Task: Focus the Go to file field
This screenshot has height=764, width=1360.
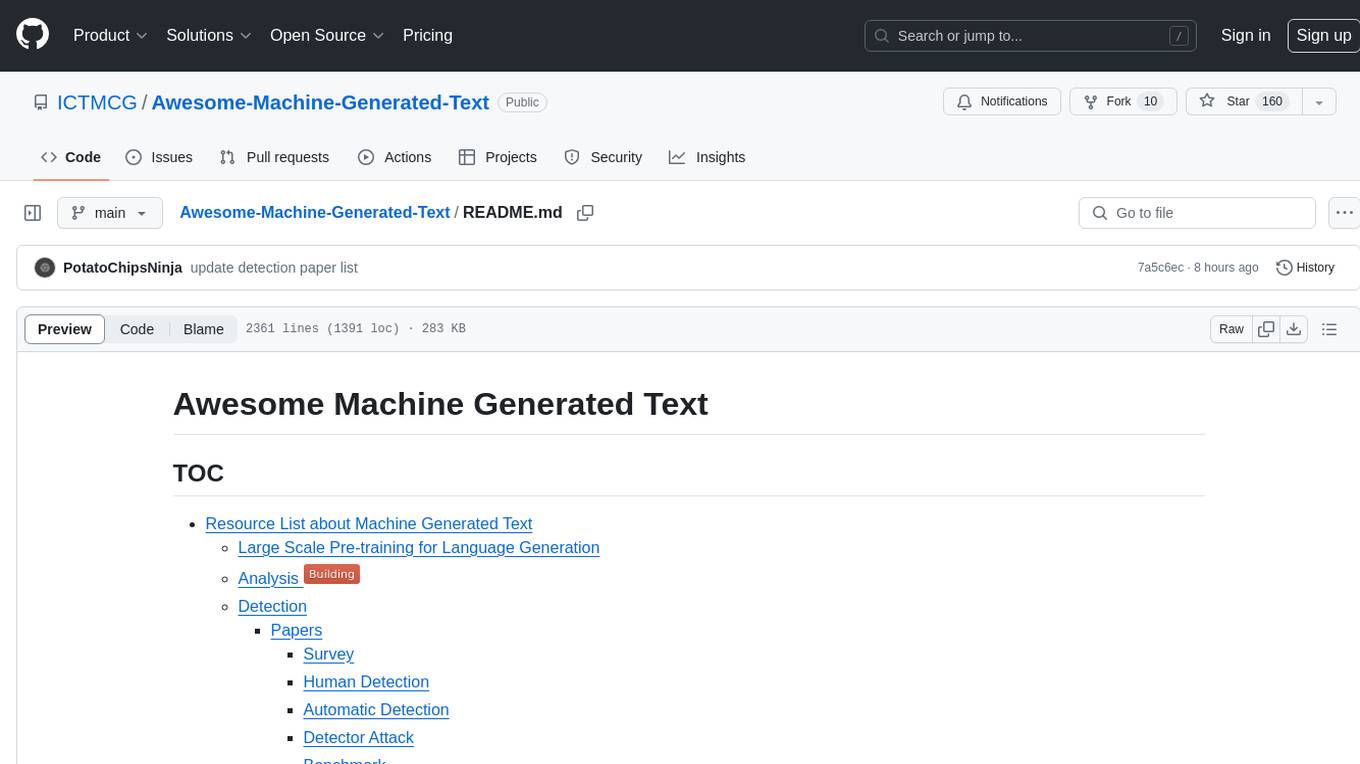Action: click(1197, 213)
